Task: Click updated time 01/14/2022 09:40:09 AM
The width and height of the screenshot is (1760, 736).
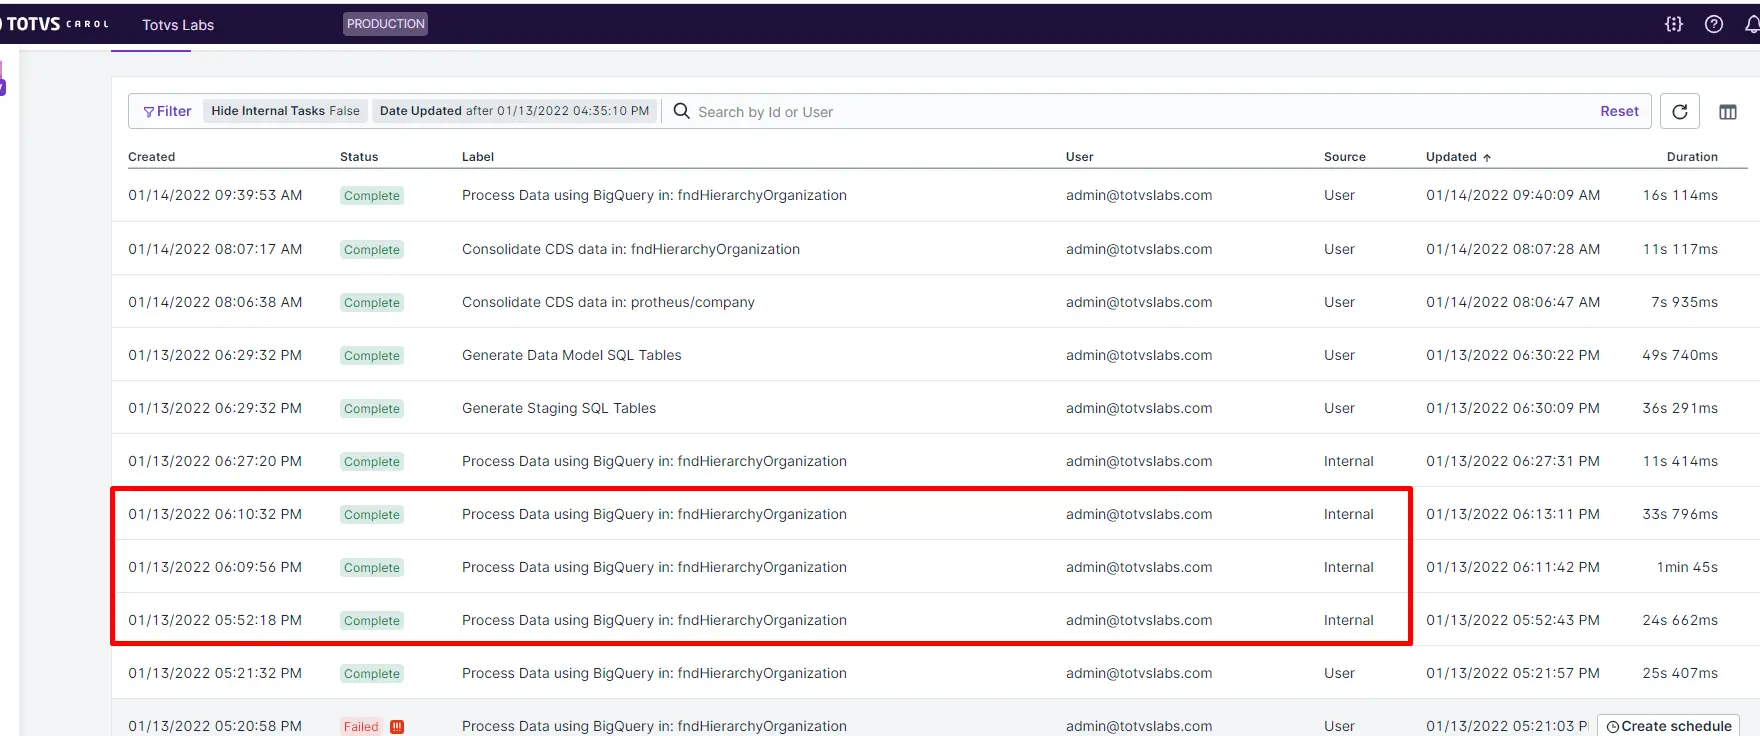Action: click(1513, 195)
